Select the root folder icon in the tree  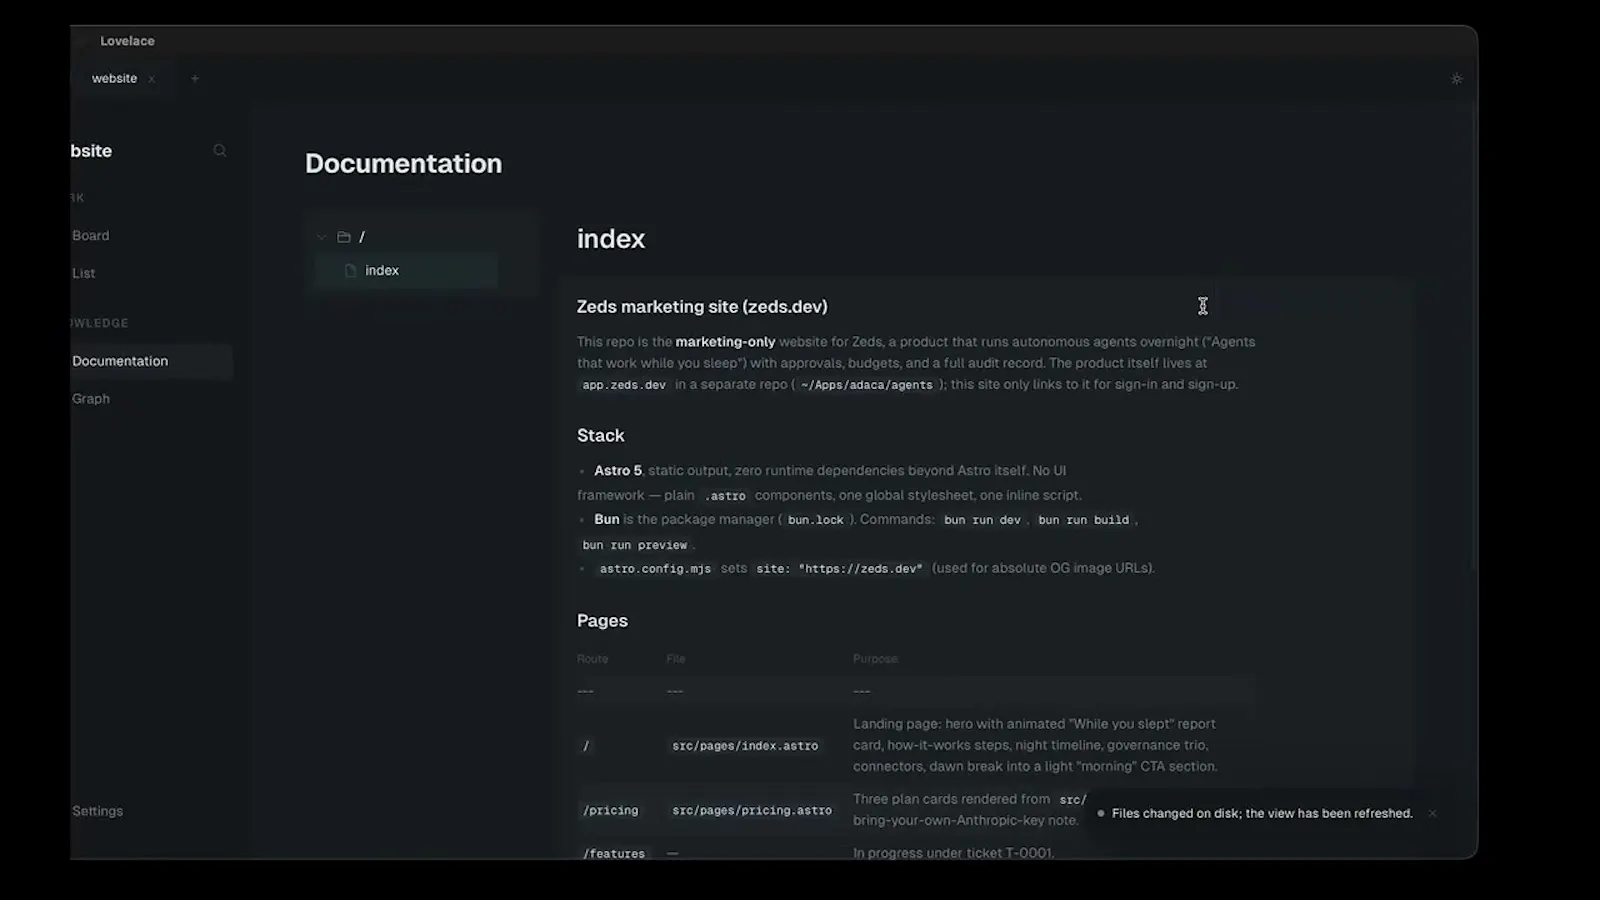(344, 237)
